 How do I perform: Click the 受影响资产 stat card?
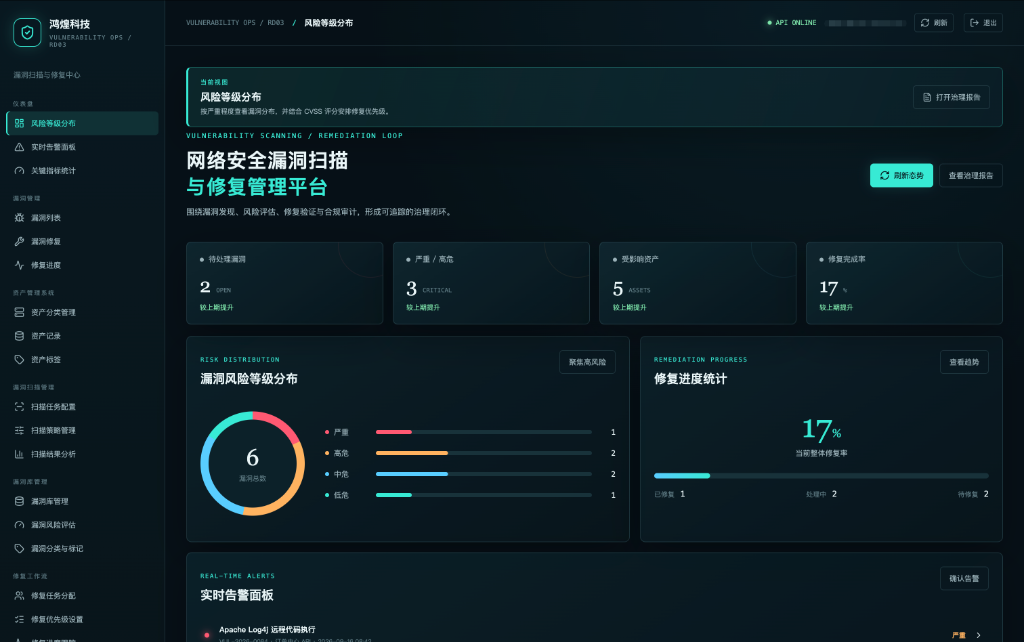[697, 283]
